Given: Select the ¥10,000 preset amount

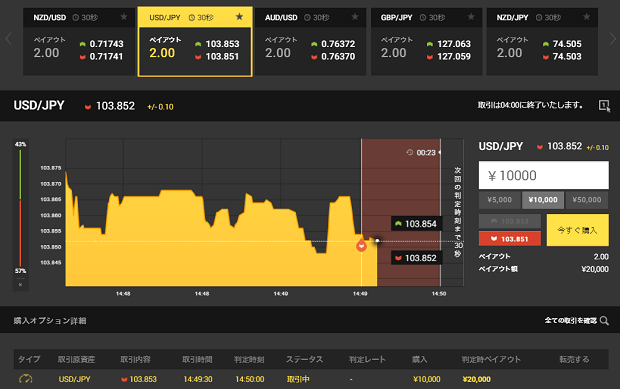Looking at the screenshot, I should tap(543, 200).
